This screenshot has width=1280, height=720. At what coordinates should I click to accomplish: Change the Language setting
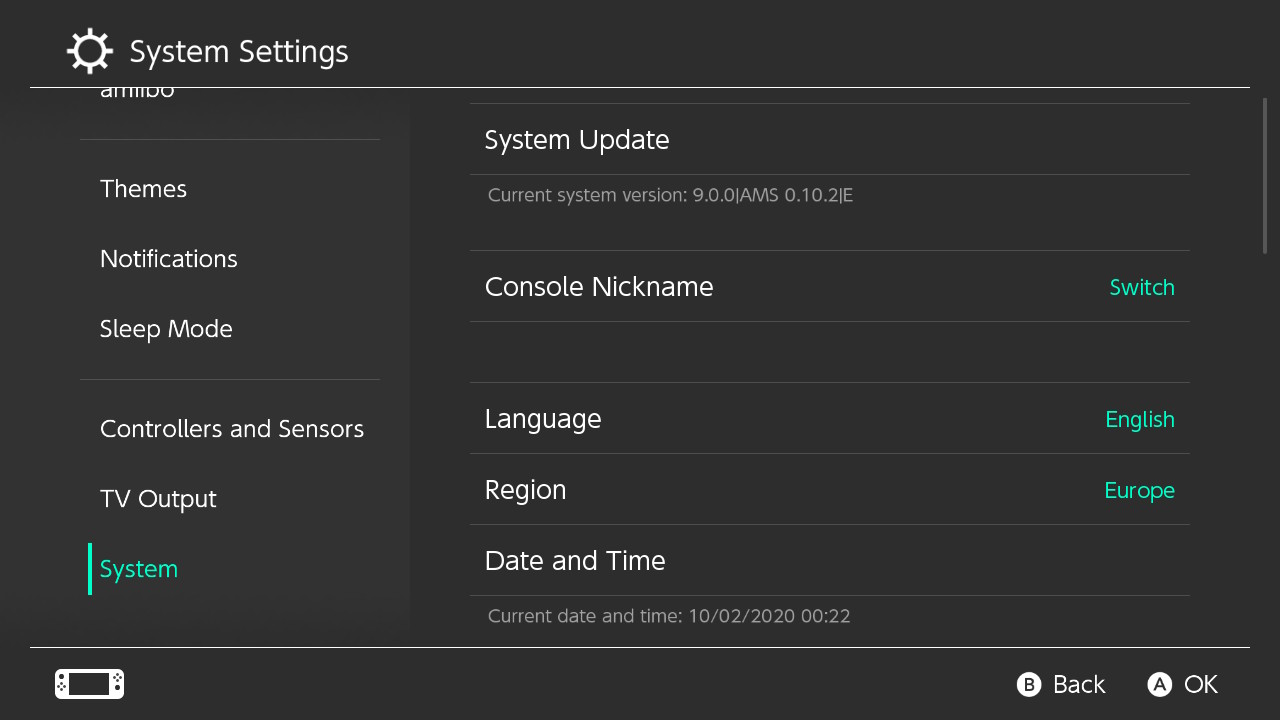pyautogui.click(x=829, y=419)
